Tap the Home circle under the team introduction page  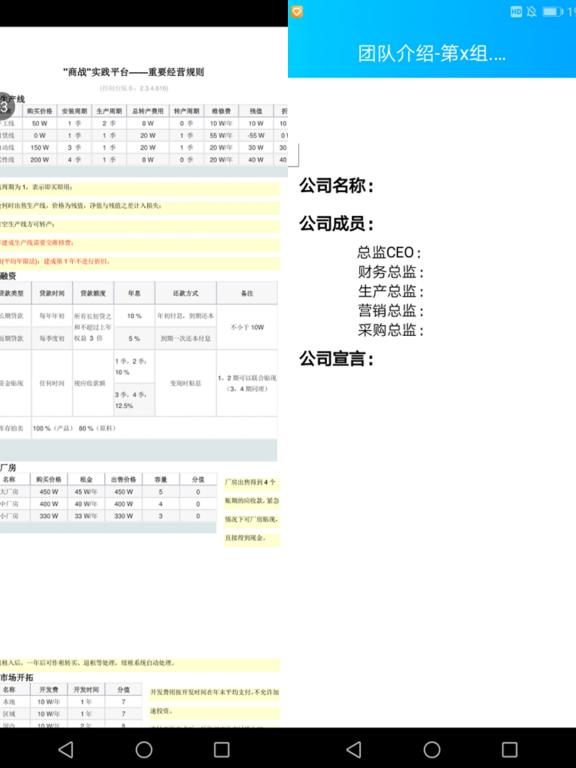click(x=432, y=749)
